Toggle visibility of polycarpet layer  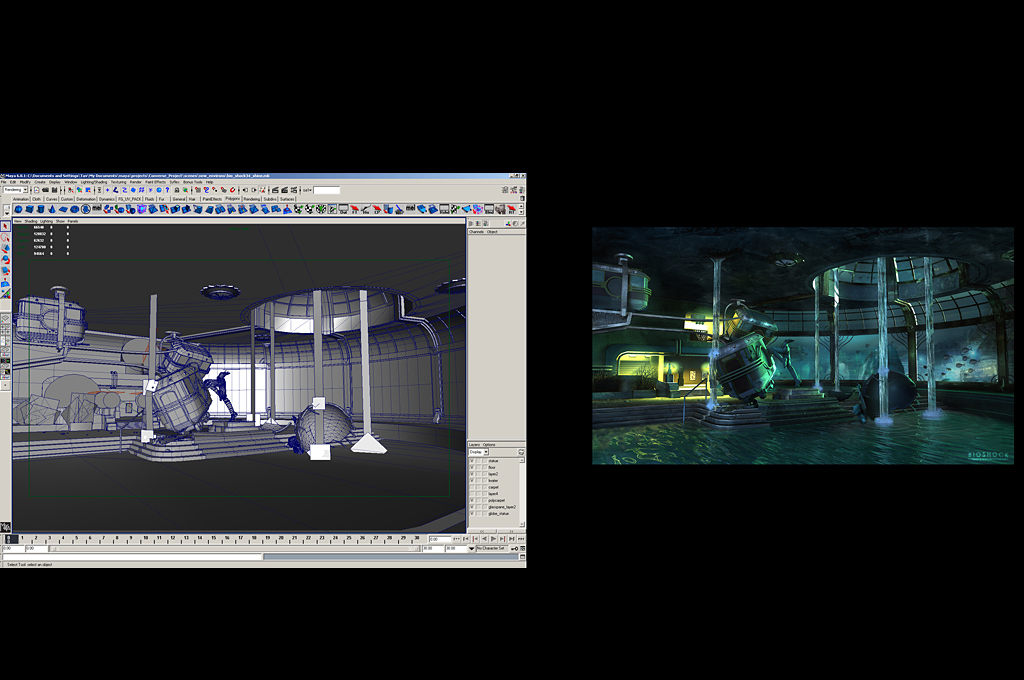click(x=472, y=500)
